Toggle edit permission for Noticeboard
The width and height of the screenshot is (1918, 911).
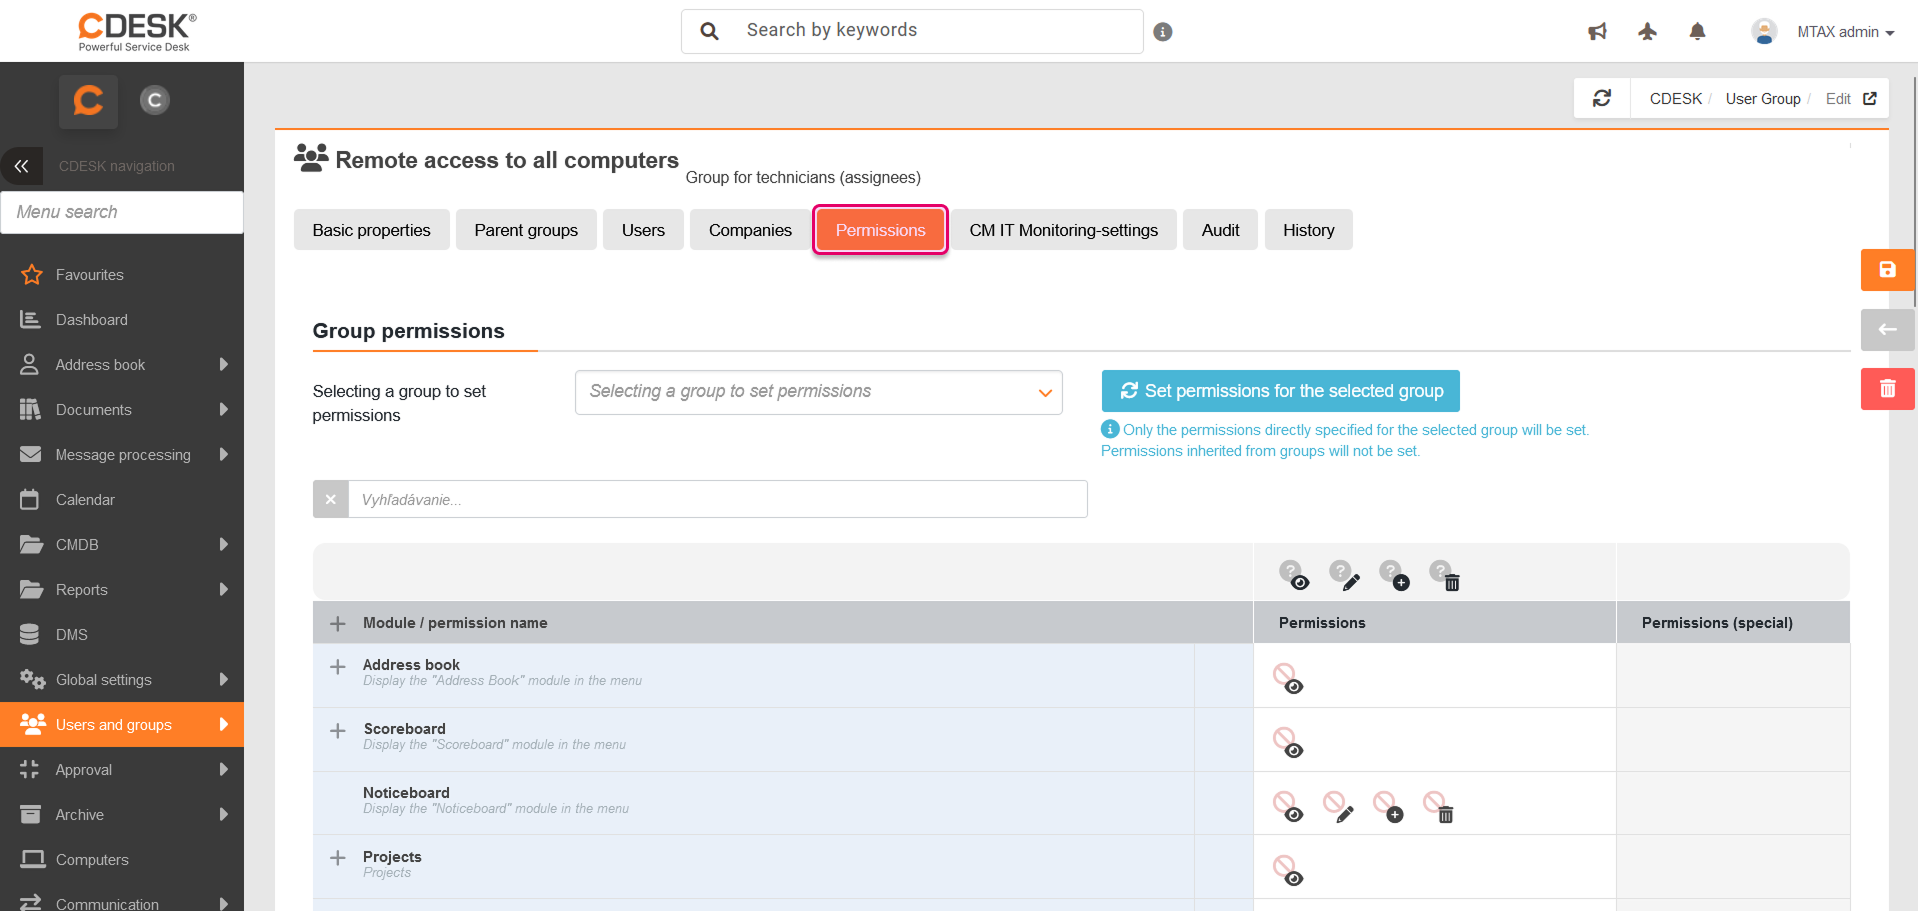[1338, 806]
